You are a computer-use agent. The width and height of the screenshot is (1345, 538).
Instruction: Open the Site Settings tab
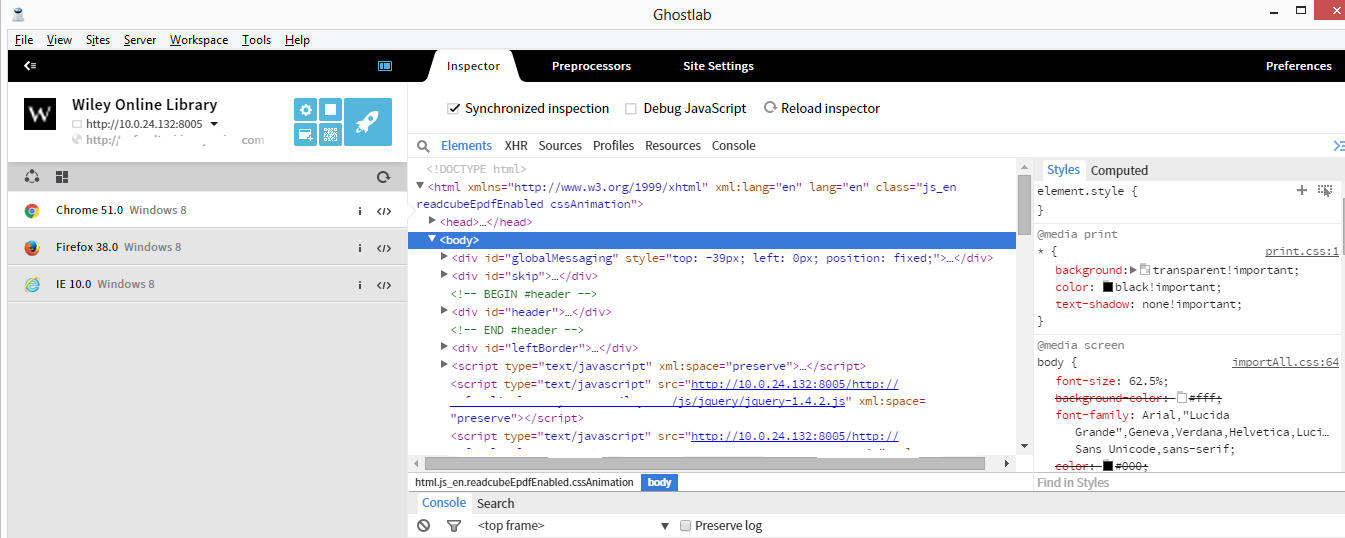point(718,66)
